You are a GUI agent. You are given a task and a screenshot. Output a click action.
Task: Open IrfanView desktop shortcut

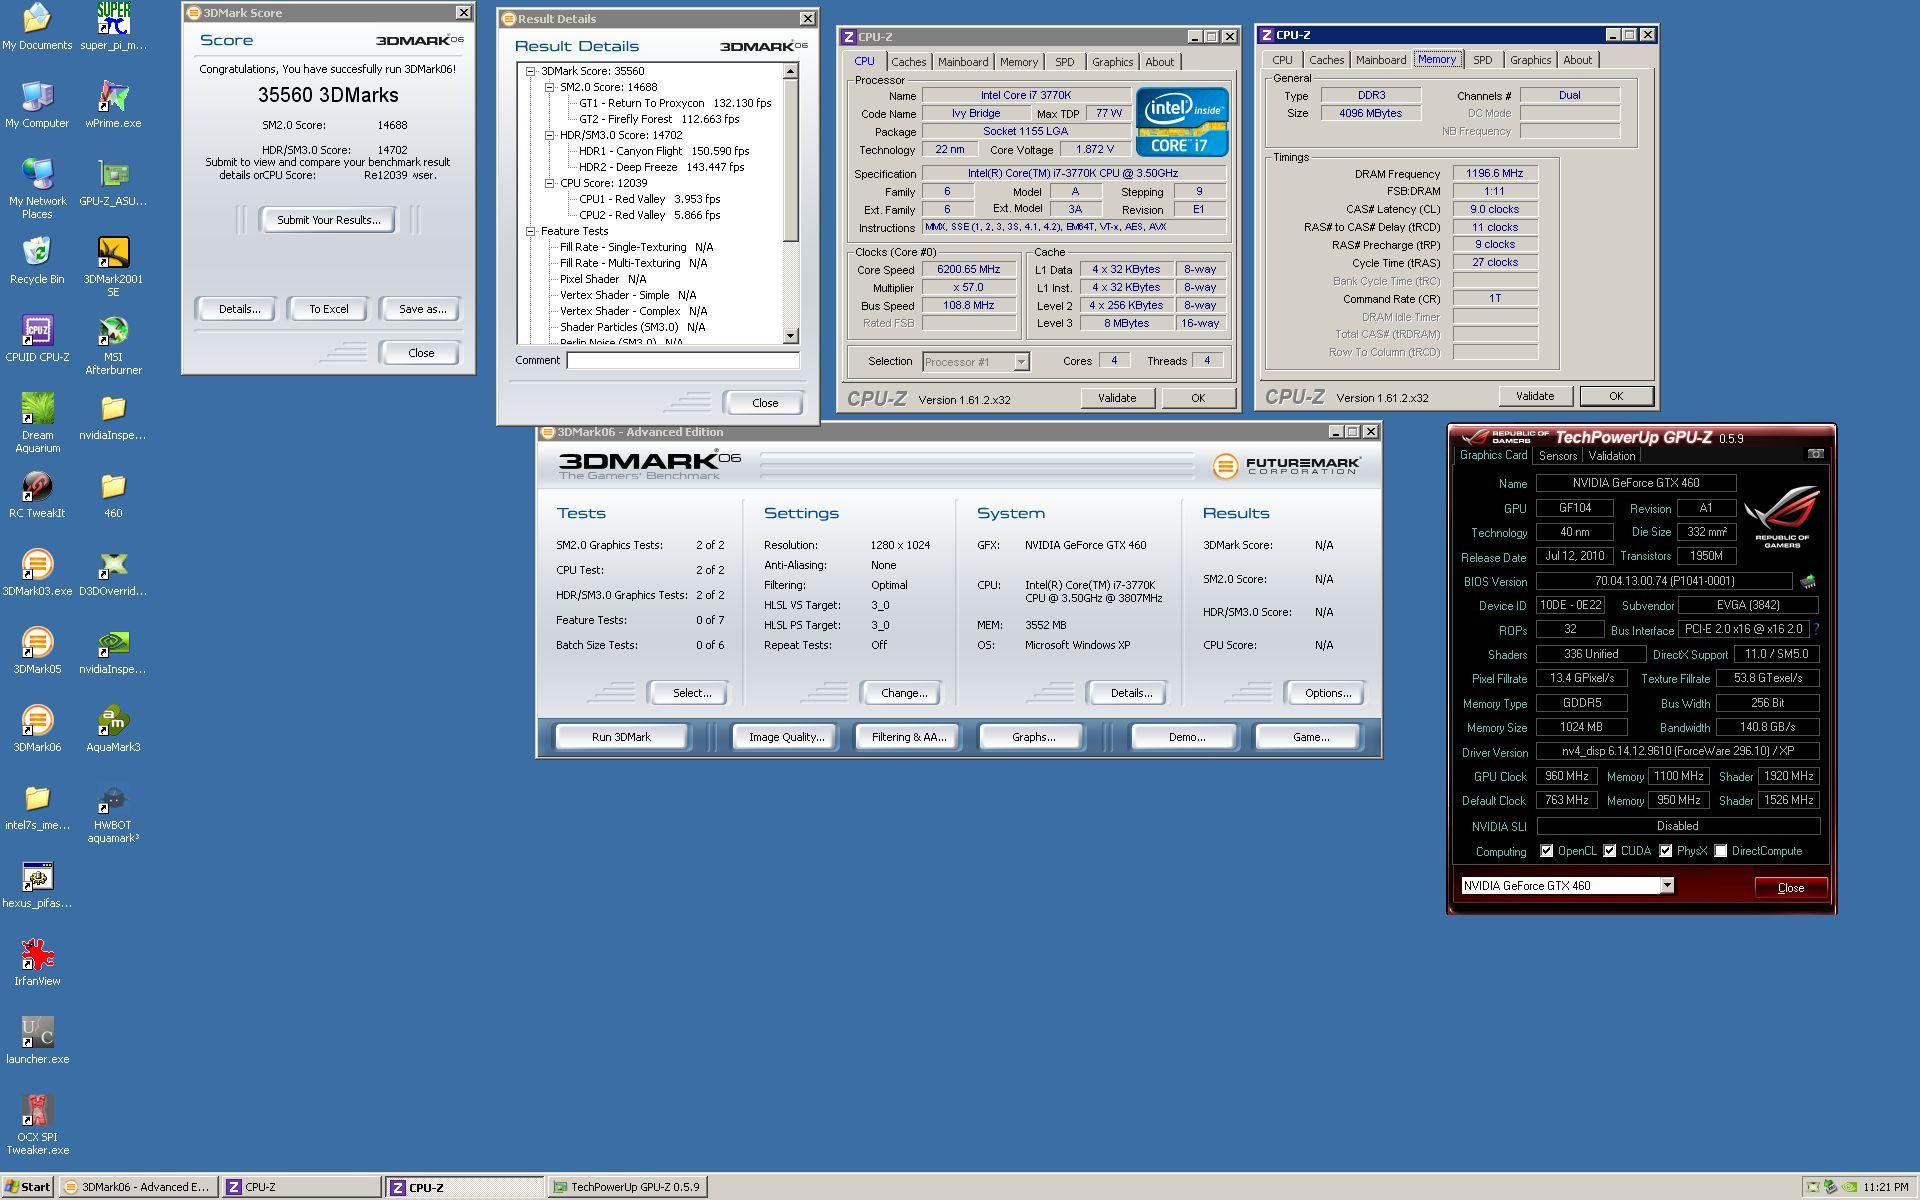pyautogui.click(x=37, y=963)
